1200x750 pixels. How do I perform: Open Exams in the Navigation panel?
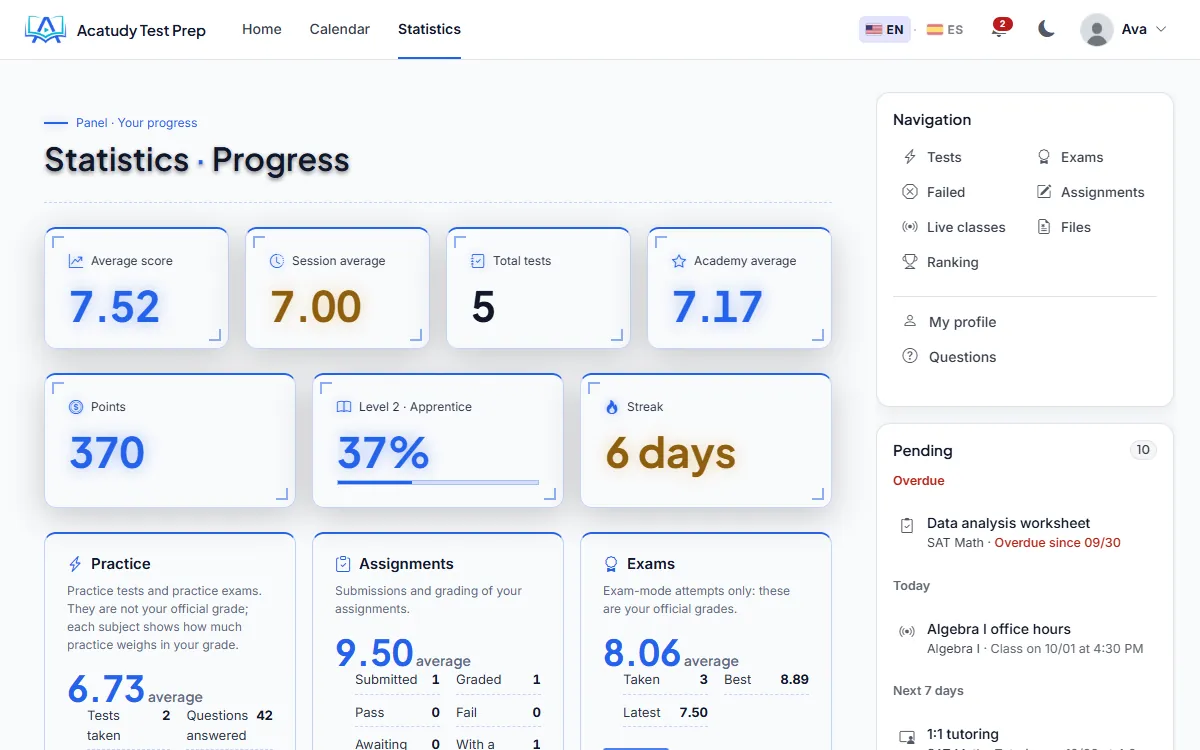click(1070, 157)
